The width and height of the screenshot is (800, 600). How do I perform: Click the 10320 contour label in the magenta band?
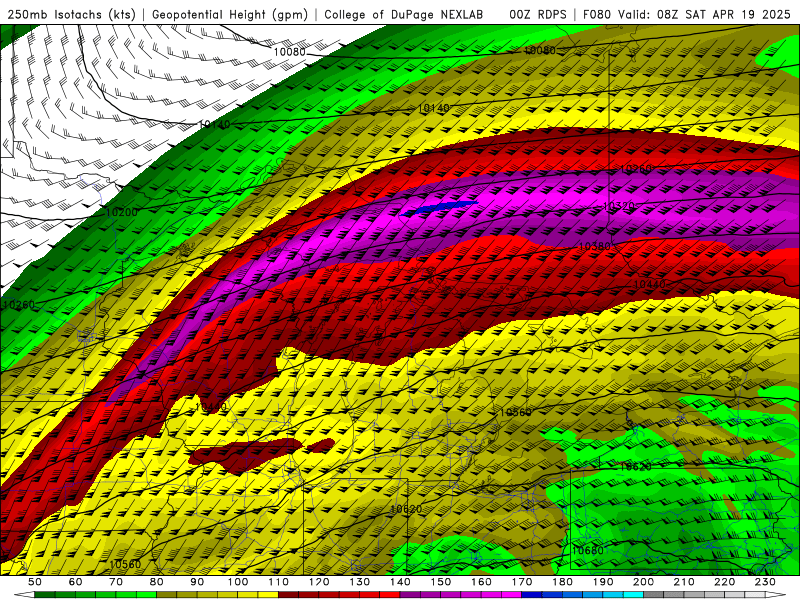click(x=618, y=206)
